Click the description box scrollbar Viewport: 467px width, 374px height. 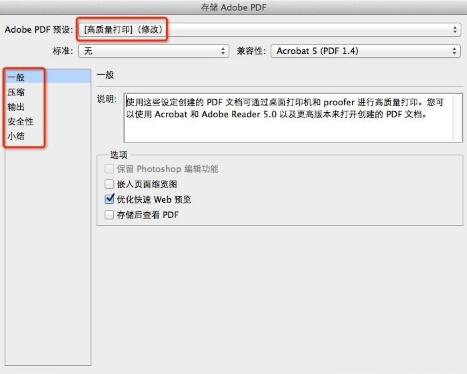457,118
